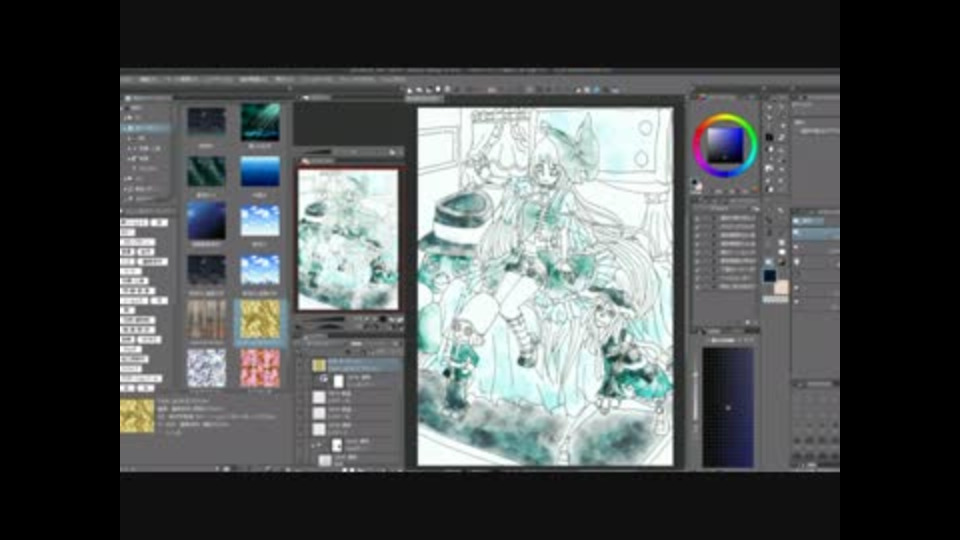This screenshot has width=960, height=540.
Task: Pick a shade in the color wheel square
Action: click(x=726, y=146)
